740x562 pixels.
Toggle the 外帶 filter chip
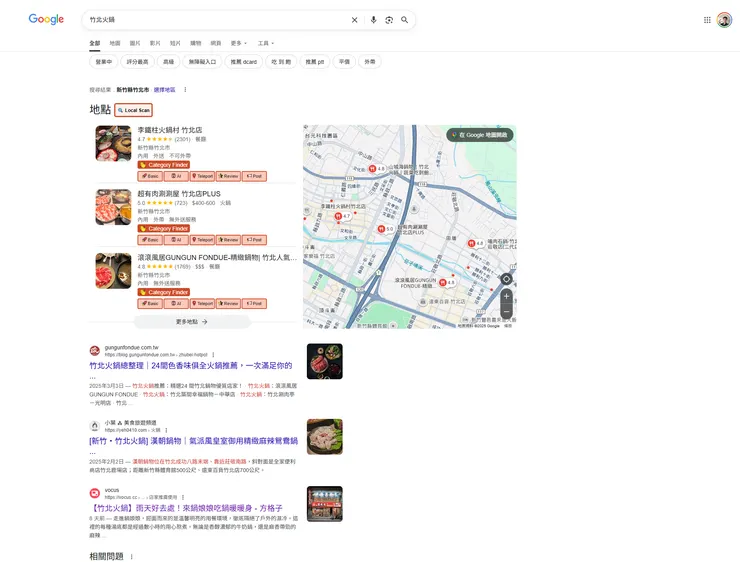pyautogui.click(x=370, y=62)
